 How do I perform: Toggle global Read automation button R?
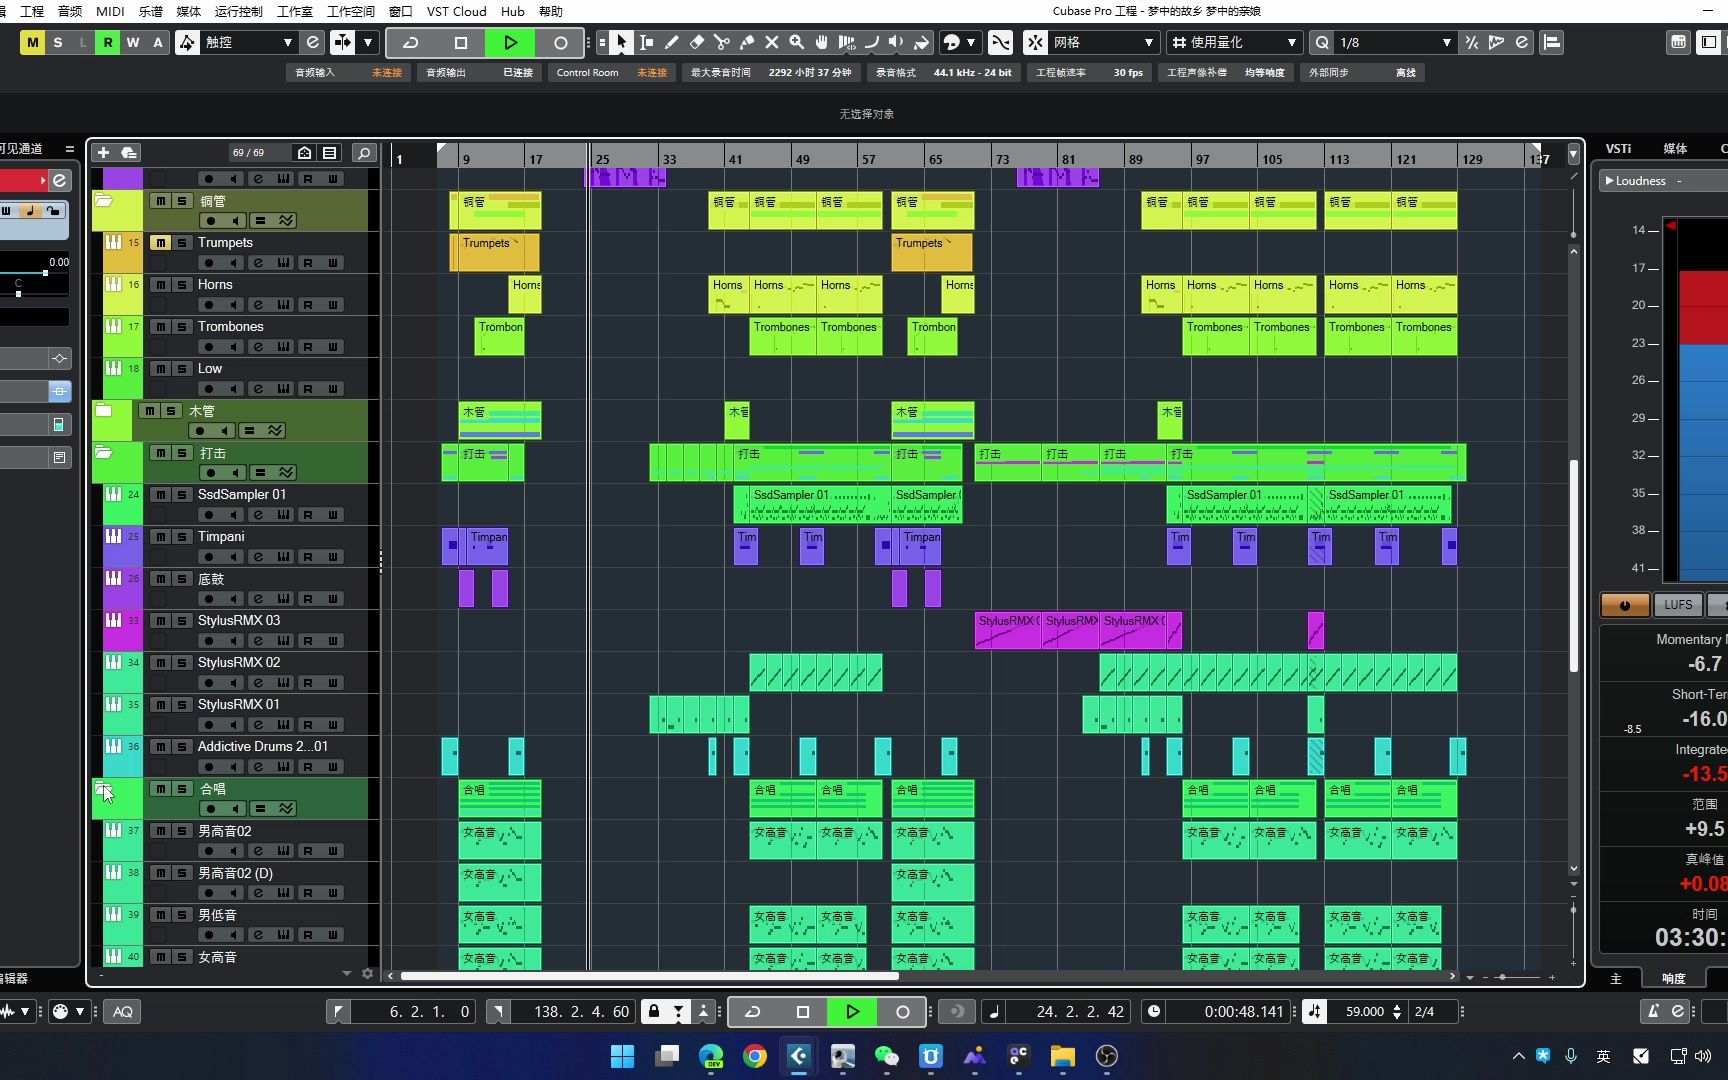108,42
